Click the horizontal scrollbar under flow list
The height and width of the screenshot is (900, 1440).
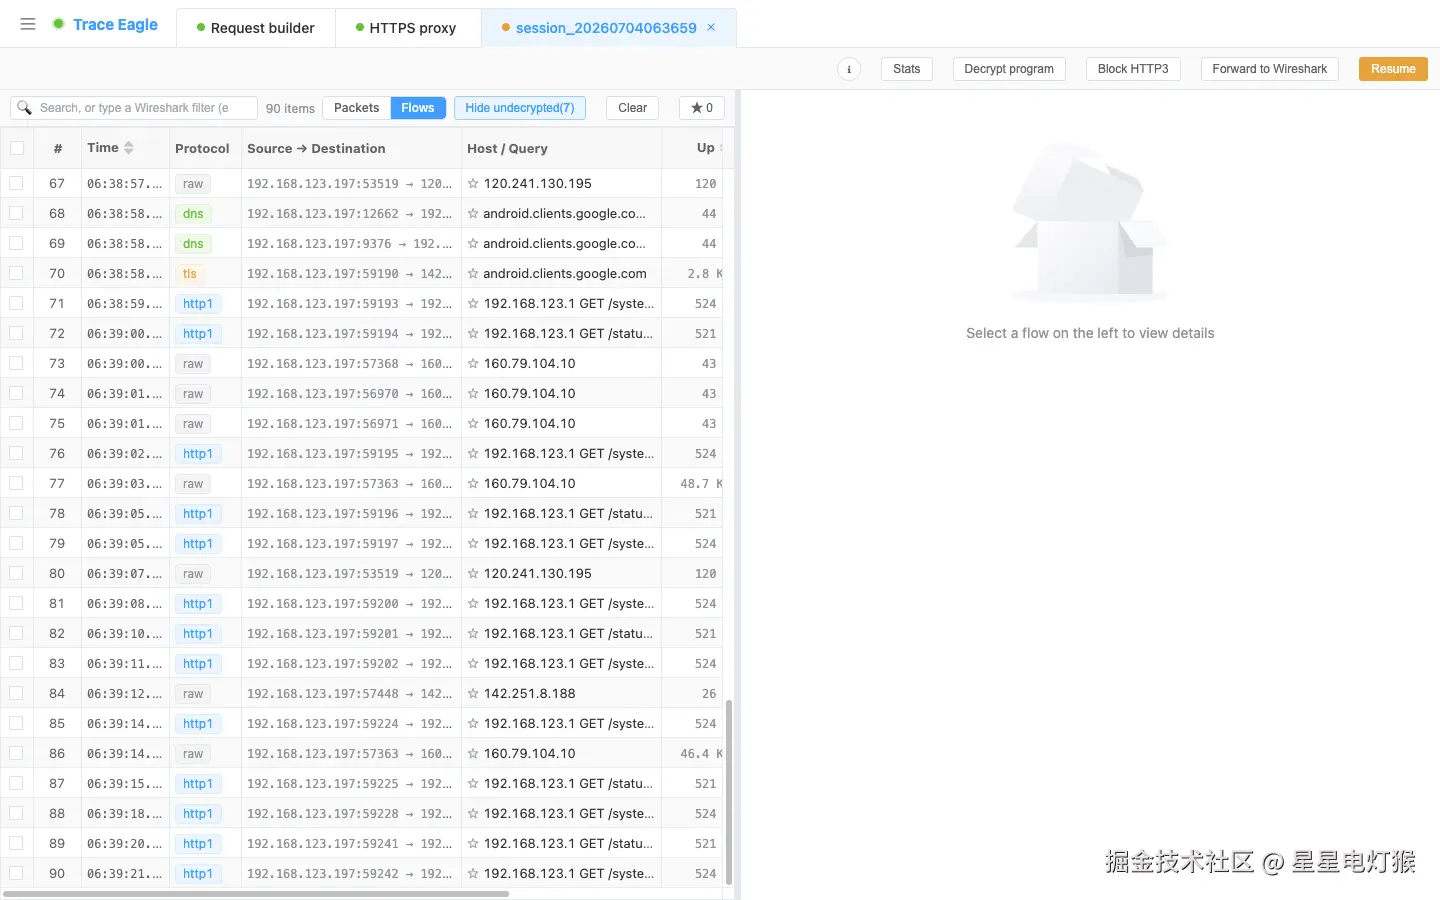pos(256,893)
